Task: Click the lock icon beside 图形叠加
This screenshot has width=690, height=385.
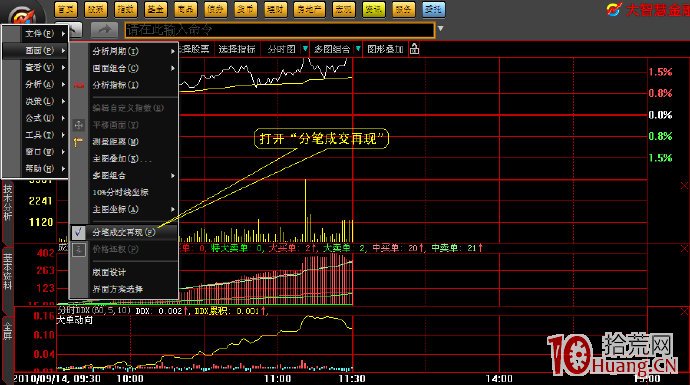Action: pos(414,49)
